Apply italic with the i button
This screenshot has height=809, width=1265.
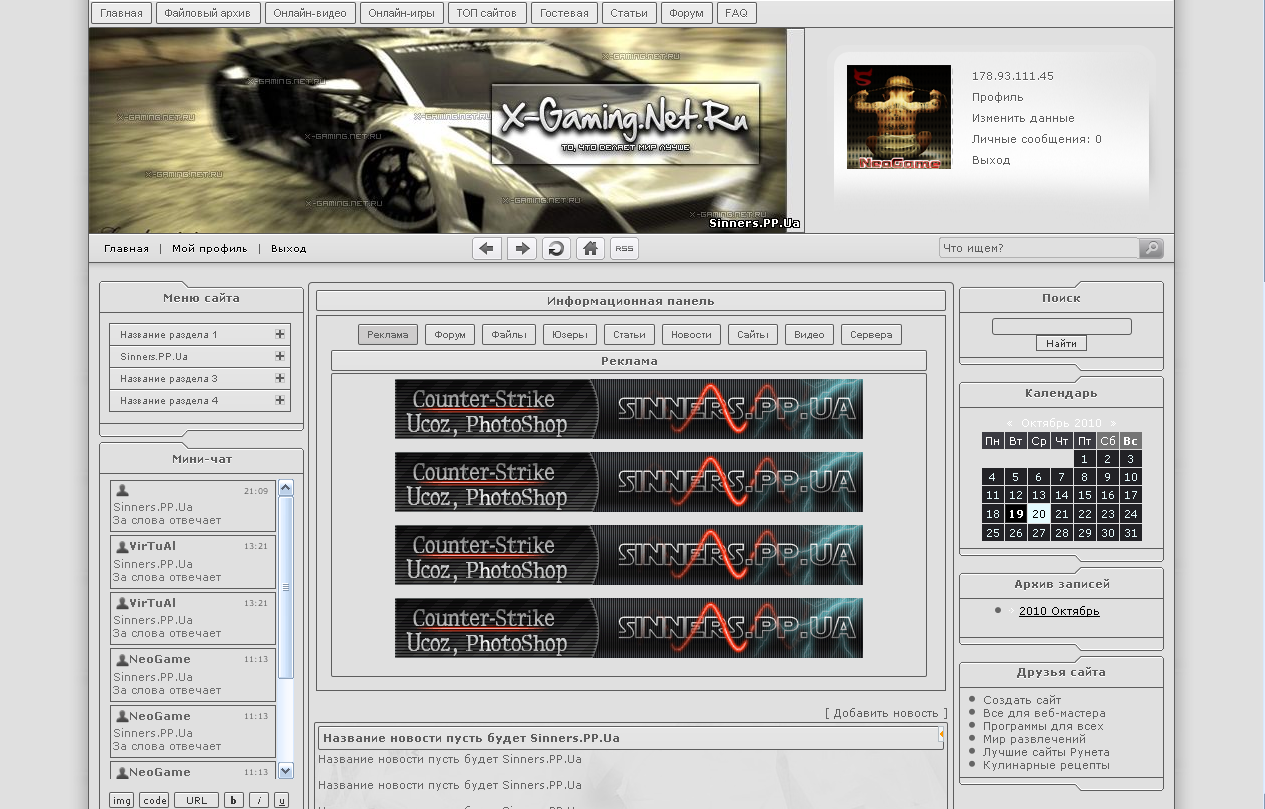(x=259, y=800)
